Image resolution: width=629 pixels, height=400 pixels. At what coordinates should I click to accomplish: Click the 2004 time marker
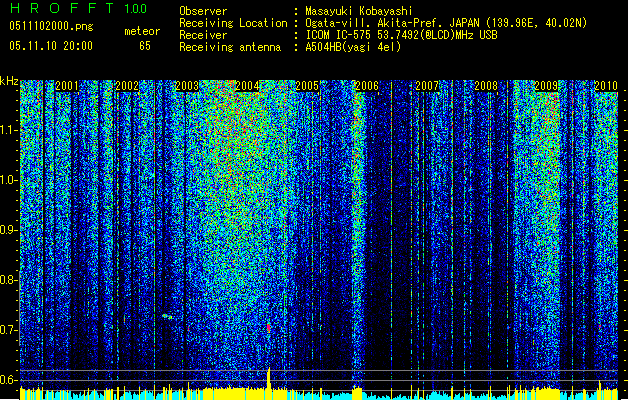click(x=247, y=85)
